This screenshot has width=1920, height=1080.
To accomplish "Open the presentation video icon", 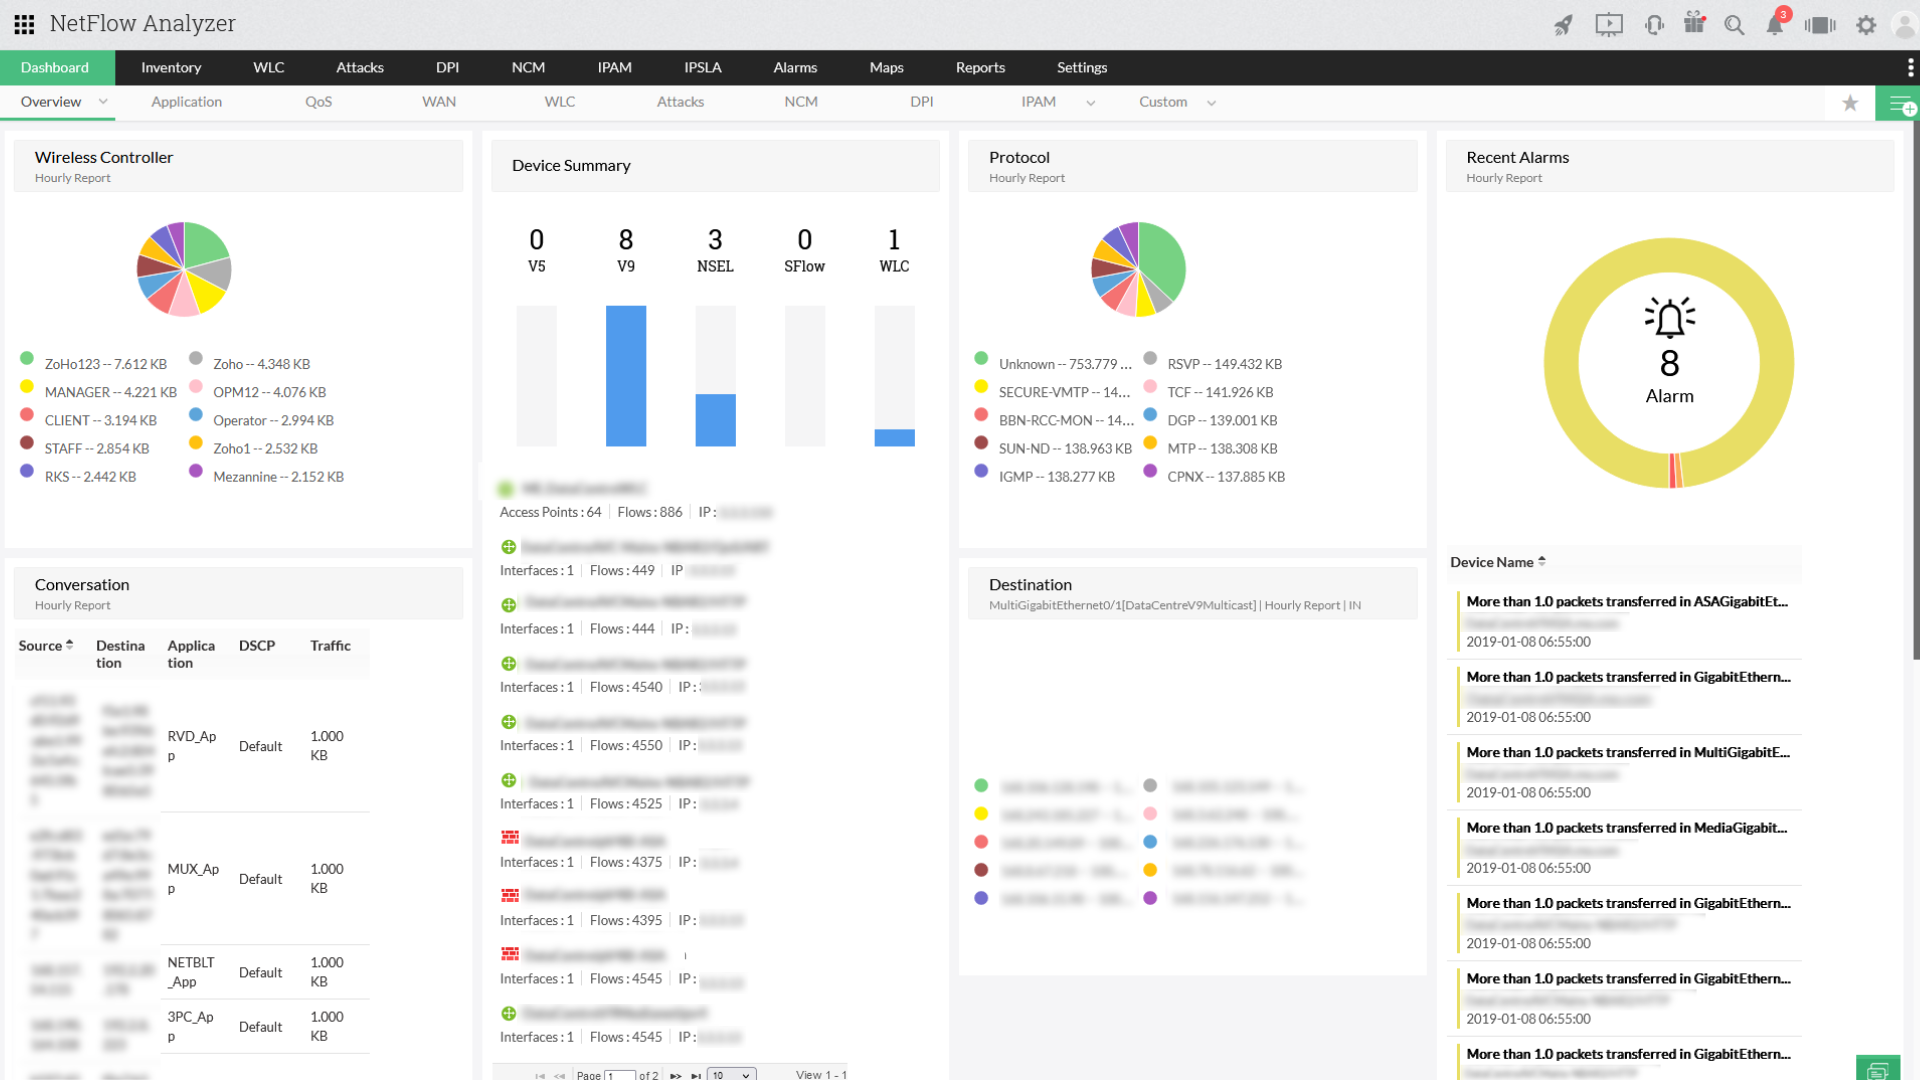I will coord(1608,25).
